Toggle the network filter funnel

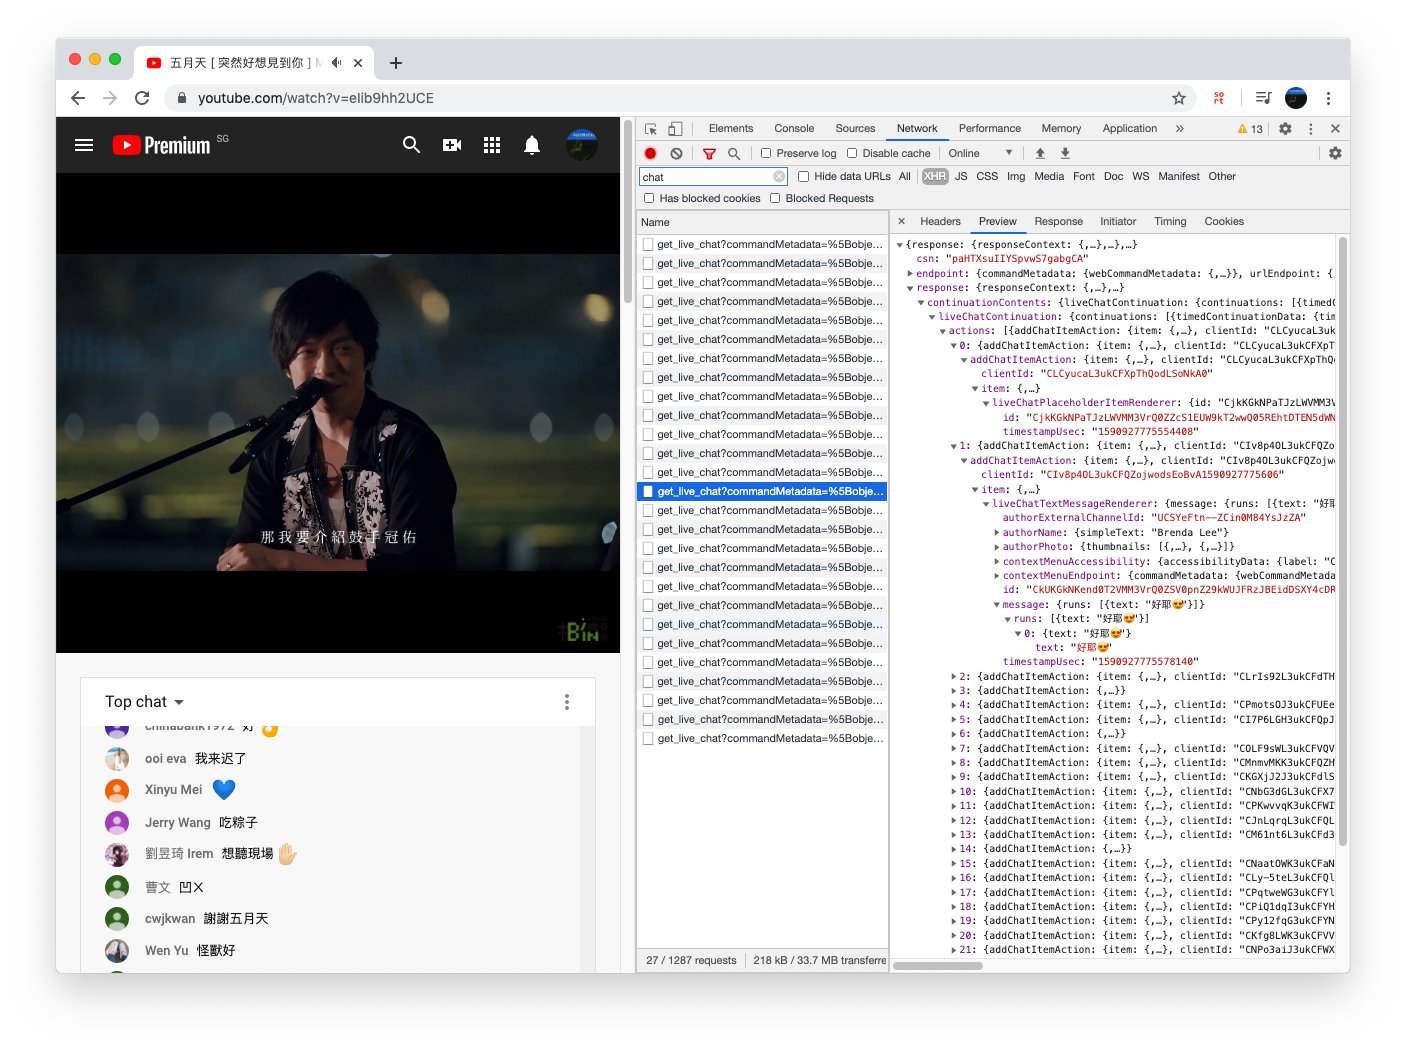pos(709,153)
